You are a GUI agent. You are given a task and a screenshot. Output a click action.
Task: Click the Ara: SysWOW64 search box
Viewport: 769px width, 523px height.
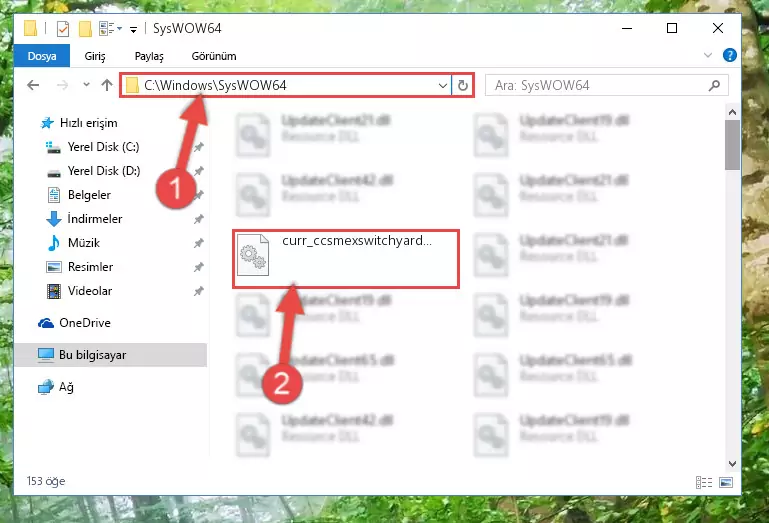coord(607,85)
